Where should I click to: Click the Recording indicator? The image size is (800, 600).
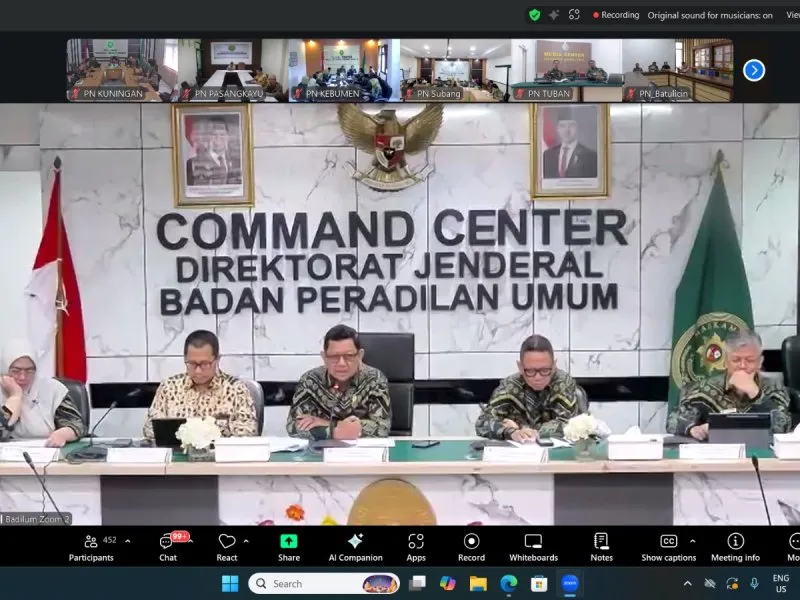click(616, 15)
